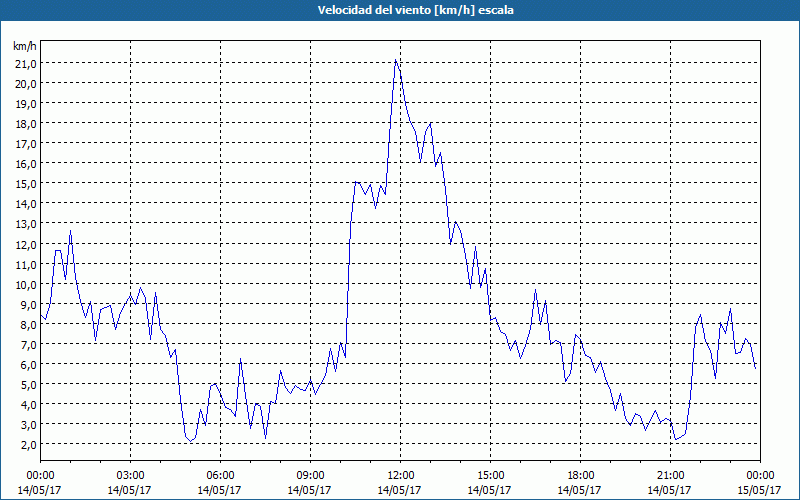Click the wind speed peak near 12:00

[x=395, y=60]
